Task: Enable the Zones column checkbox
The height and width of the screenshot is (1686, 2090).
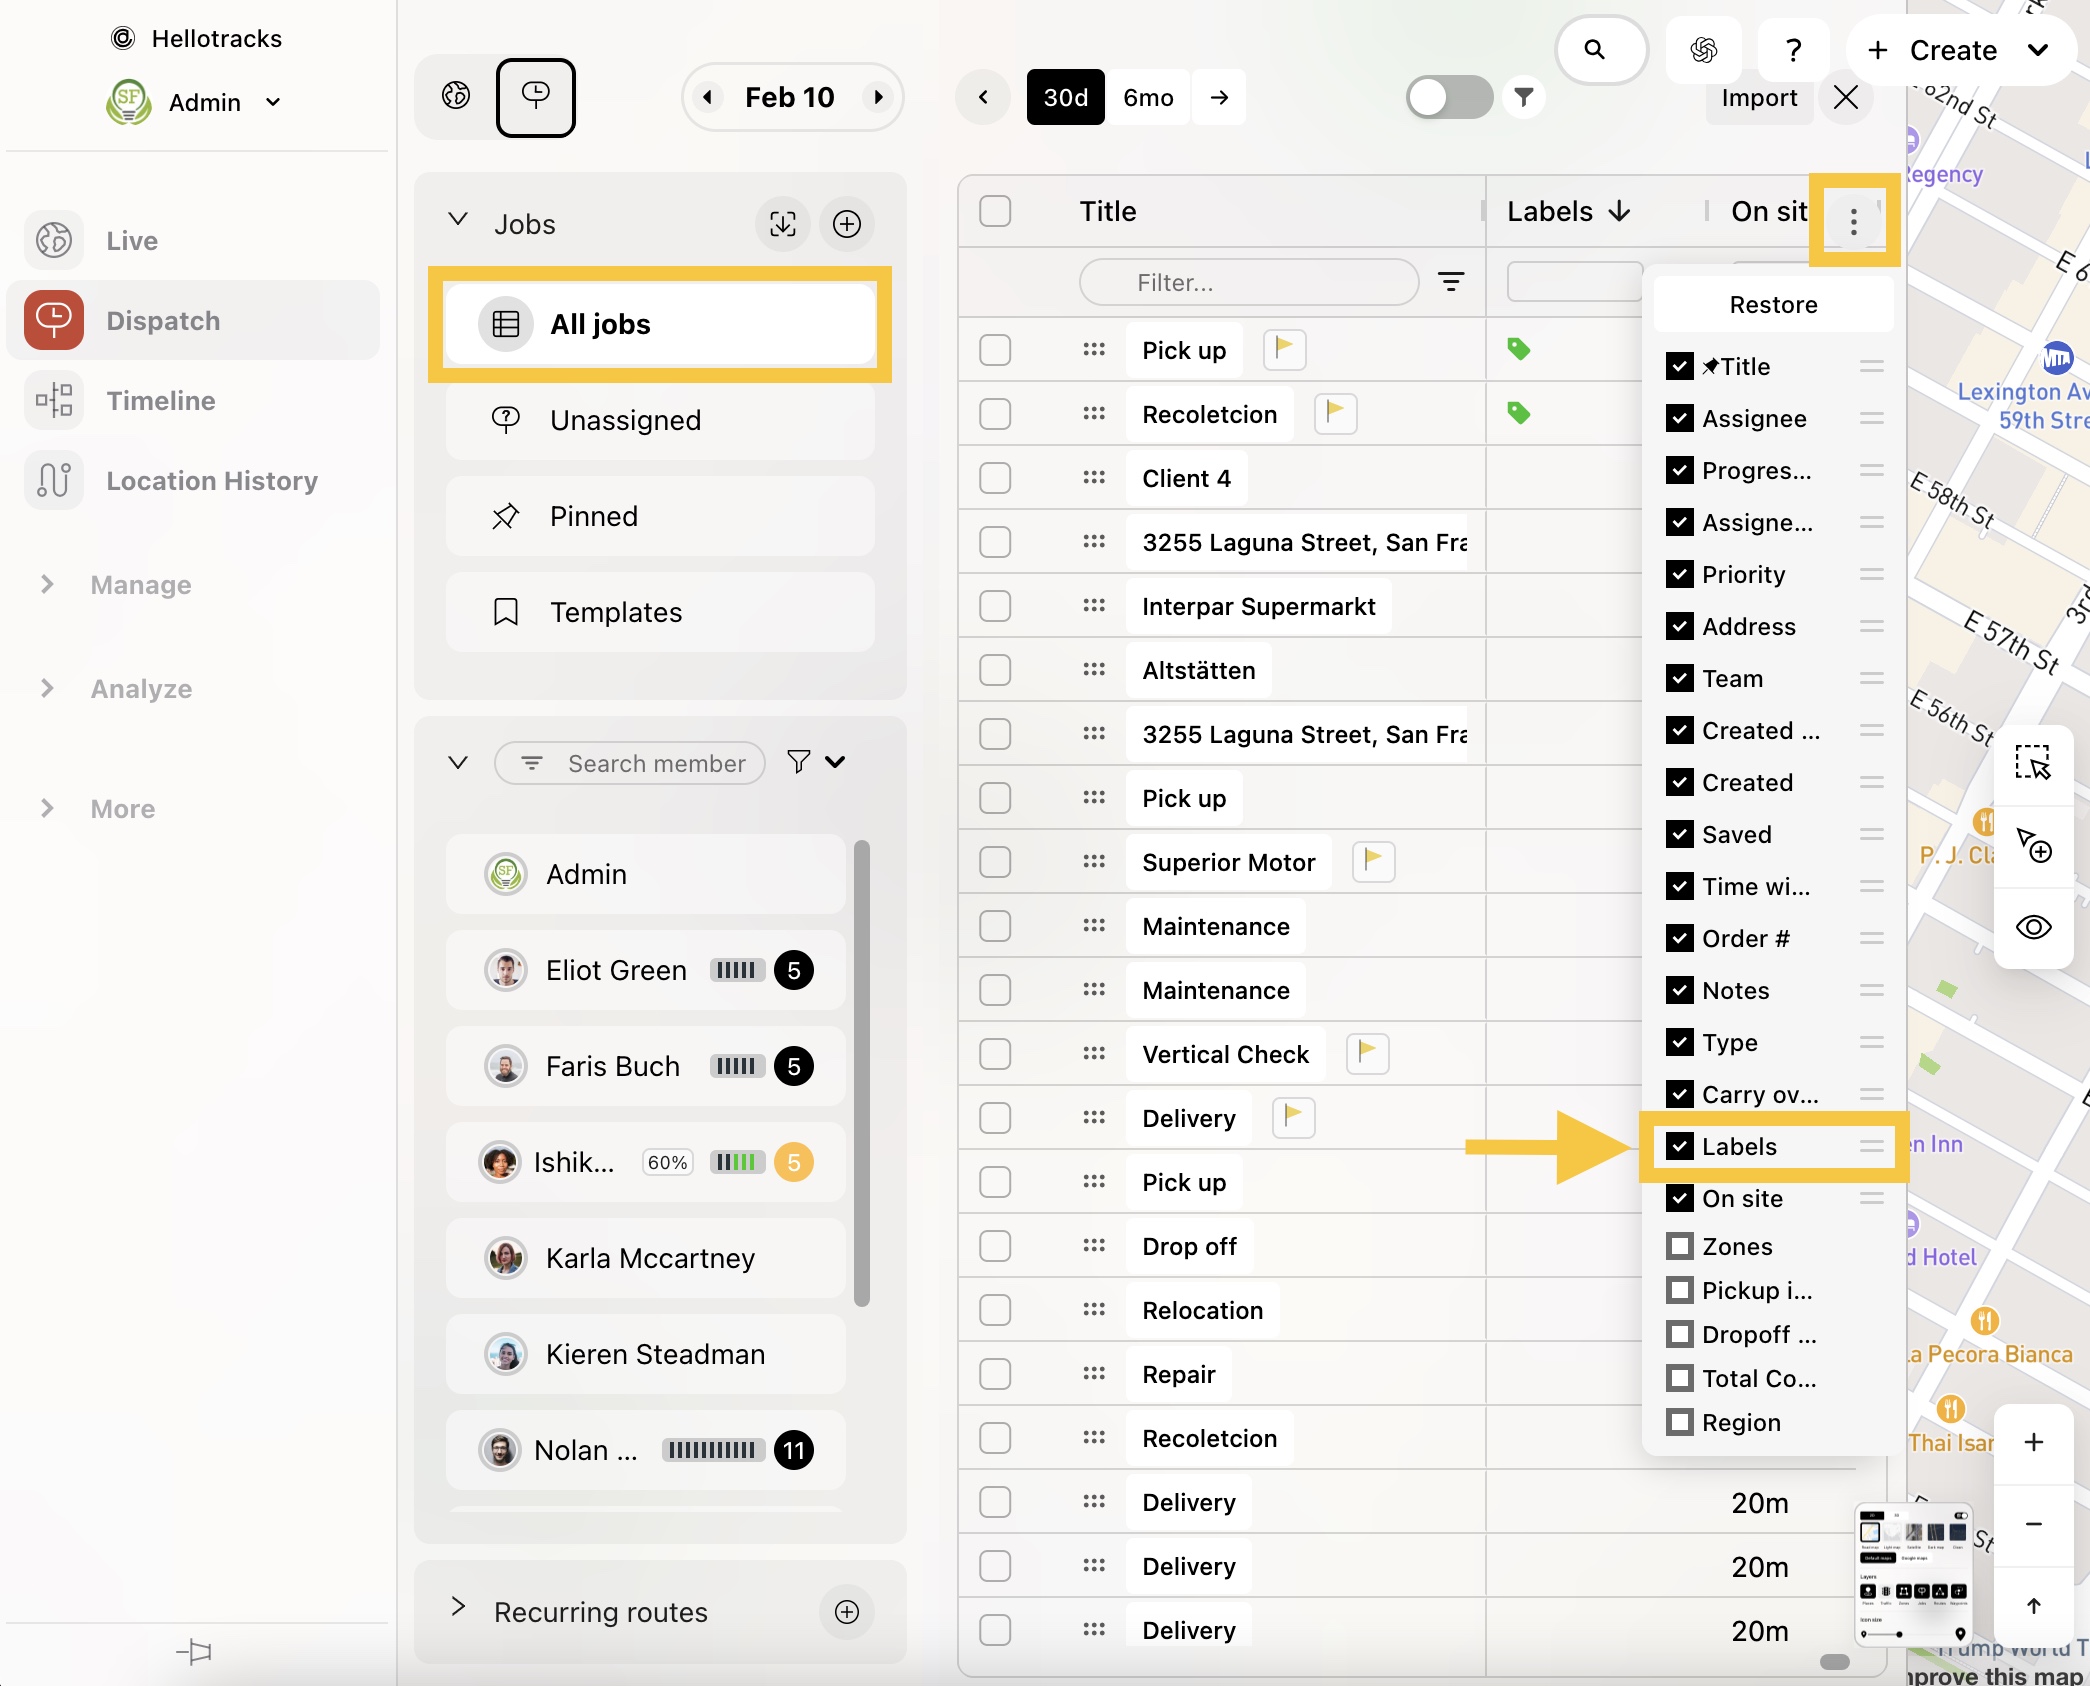Action: click(1680, 1246)
